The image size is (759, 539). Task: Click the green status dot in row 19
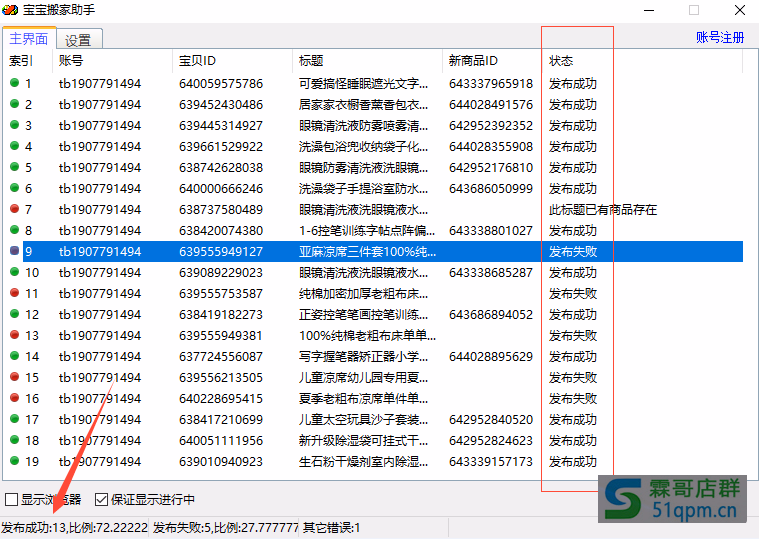coord(15,460)
